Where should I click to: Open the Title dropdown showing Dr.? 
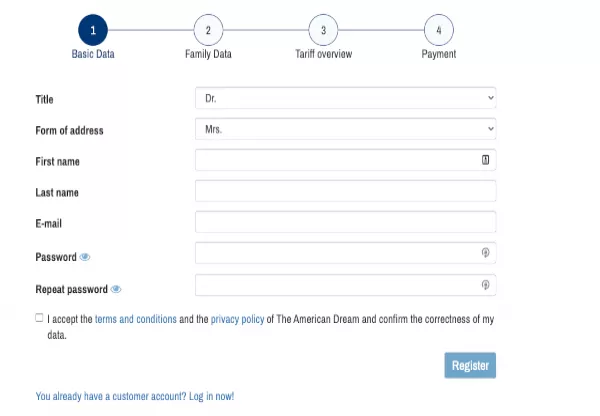click(x=346, y=98)
